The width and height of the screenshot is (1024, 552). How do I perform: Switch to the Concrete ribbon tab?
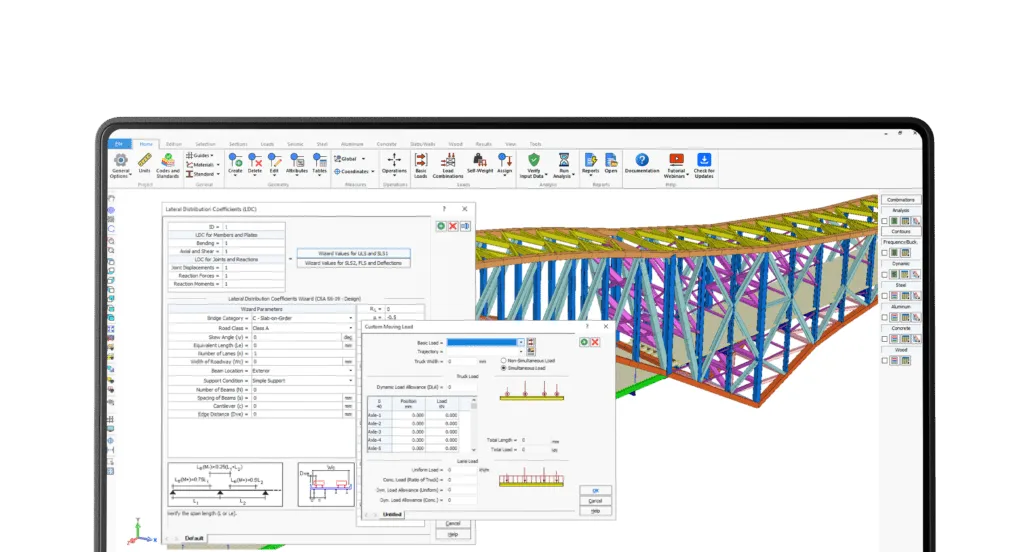point(387,144)
